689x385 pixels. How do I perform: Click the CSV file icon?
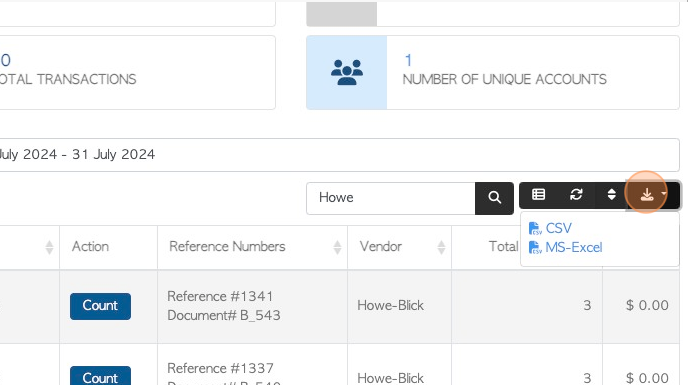[x=535, y=229]
